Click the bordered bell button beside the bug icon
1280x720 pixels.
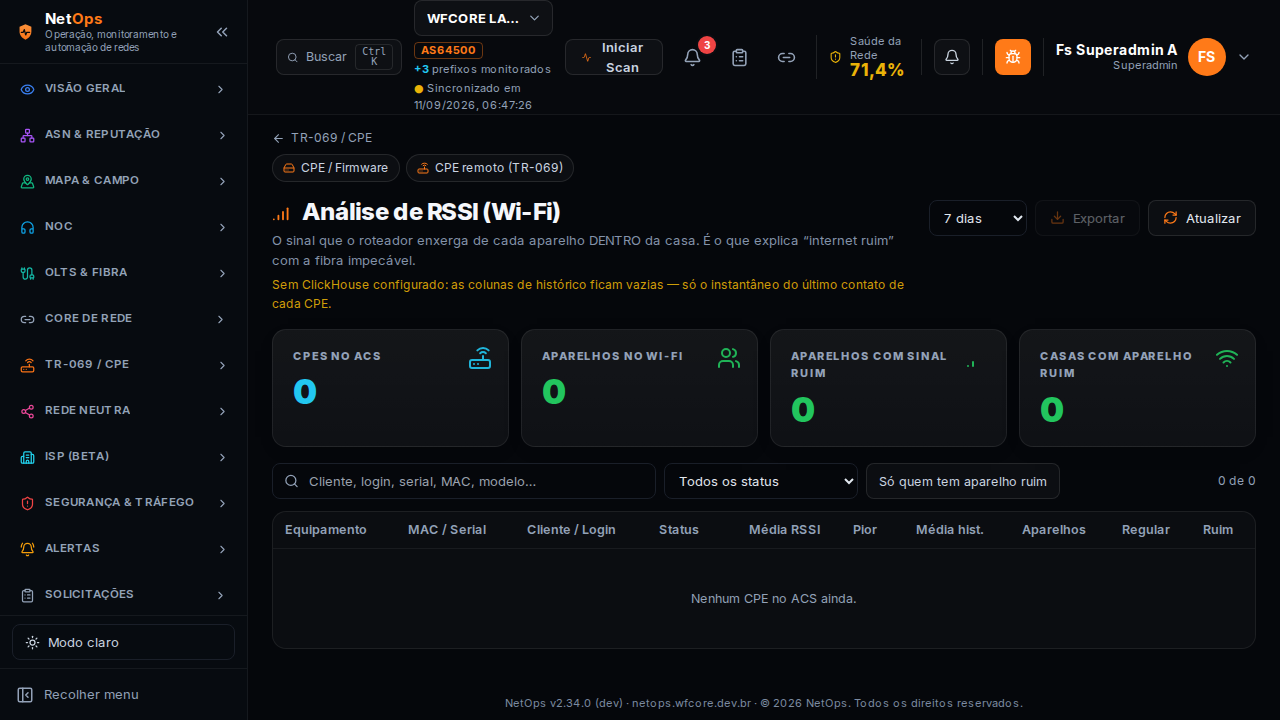click(x=952, y=57)
